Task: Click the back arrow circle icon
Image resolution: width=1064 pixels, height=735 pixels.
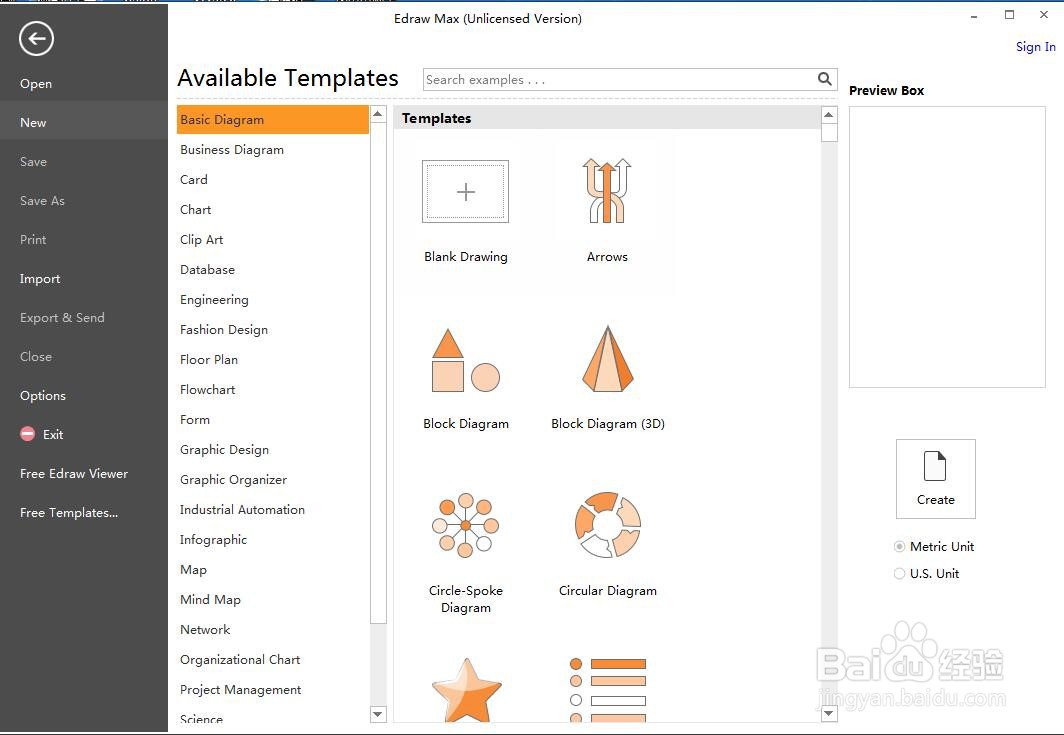Action: [x=36, y=39]
